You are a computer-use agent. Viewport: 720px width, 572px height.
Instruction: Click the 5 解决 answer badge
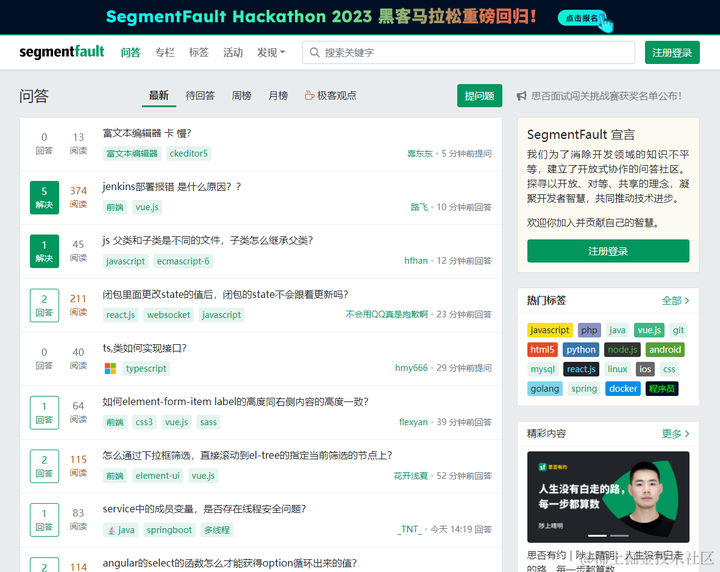coord(44,197)
